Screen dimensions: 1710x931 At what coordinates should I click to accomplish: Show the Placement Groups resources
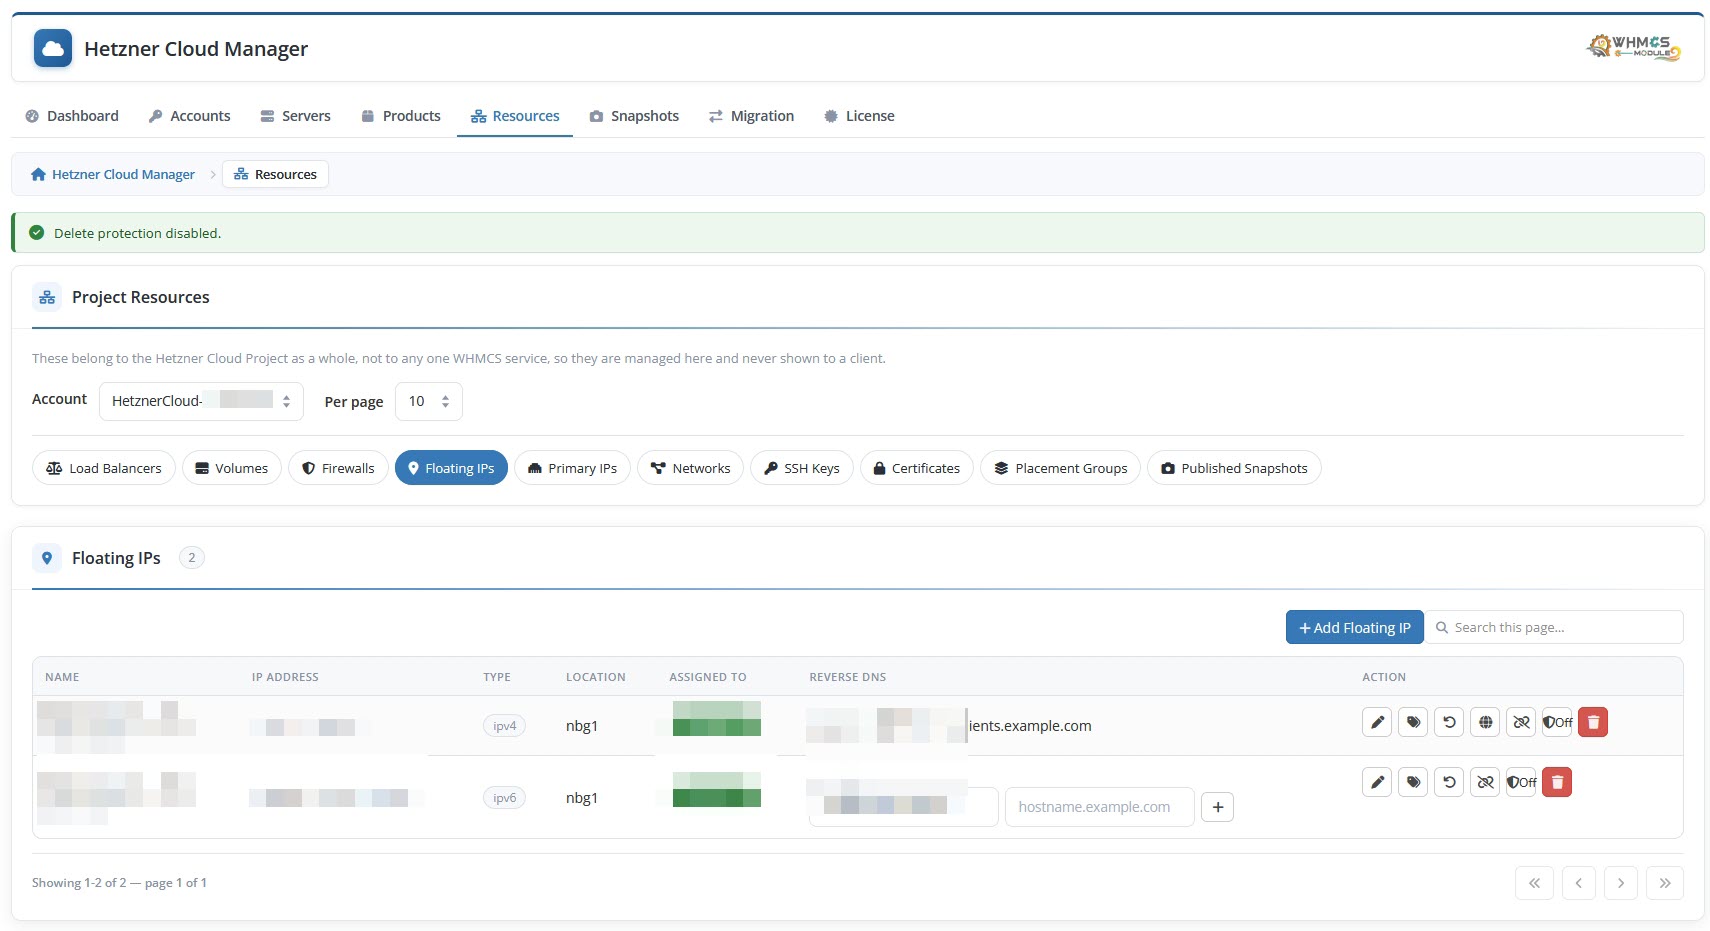[1061, 468]
